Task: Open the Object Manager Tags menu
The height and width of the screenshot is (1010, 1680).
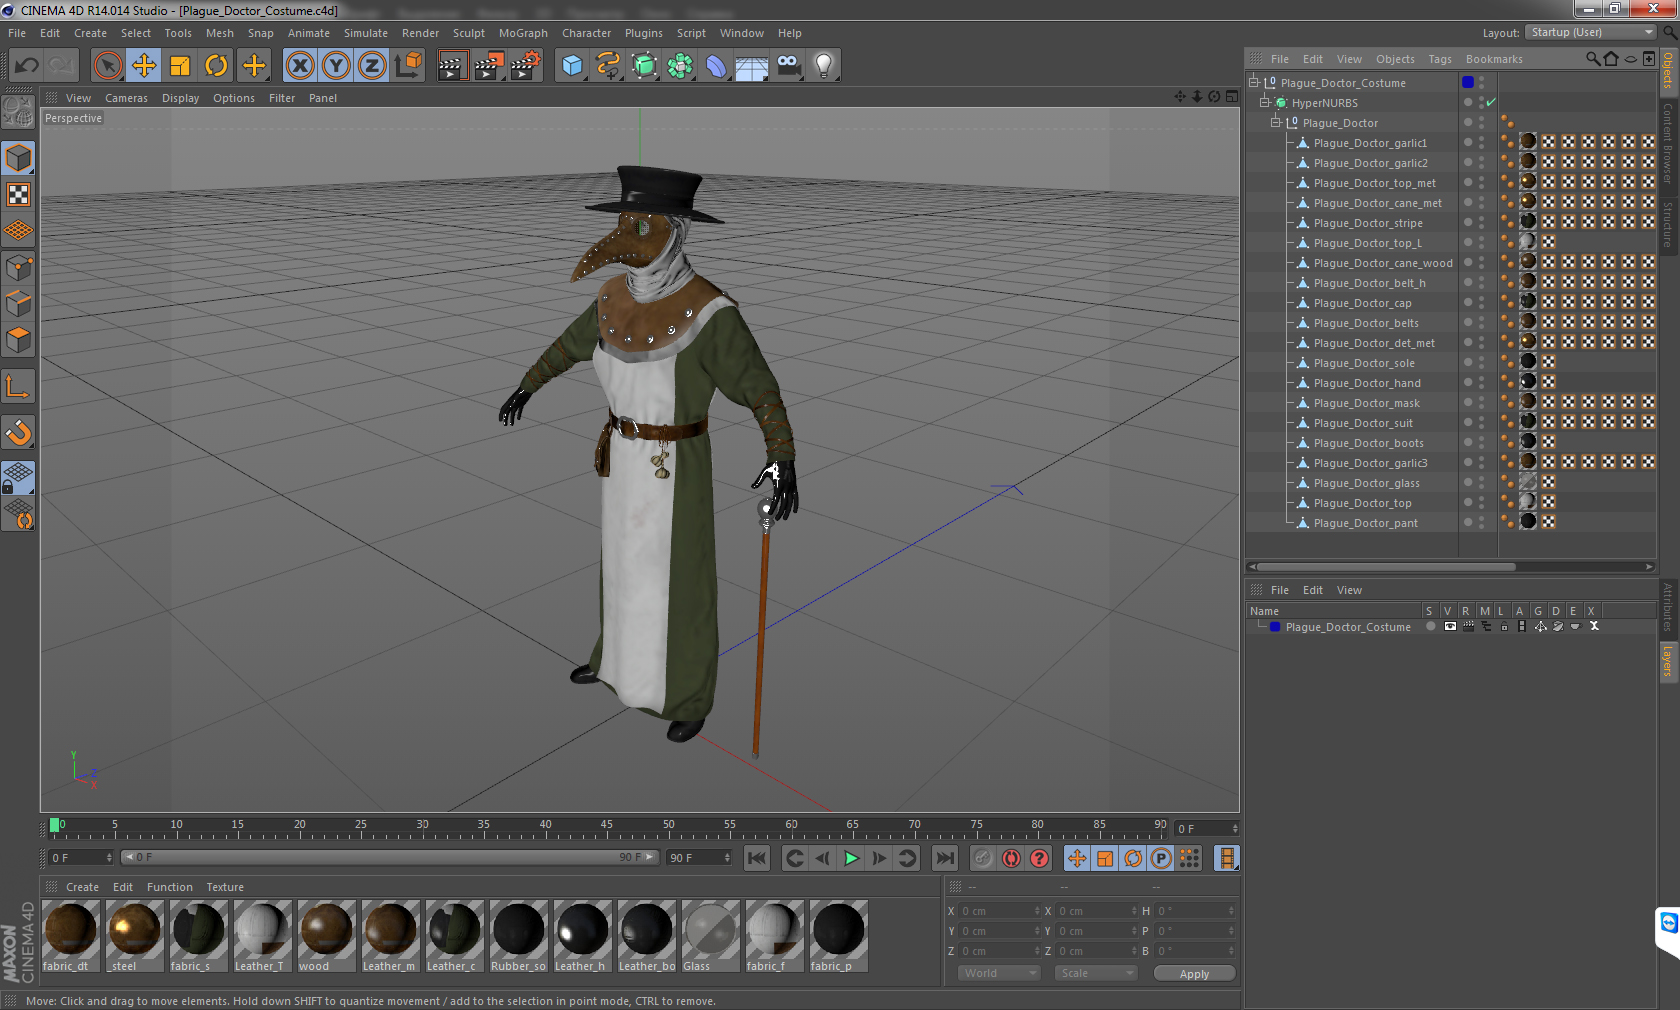Action: [x=1439, y=59]
